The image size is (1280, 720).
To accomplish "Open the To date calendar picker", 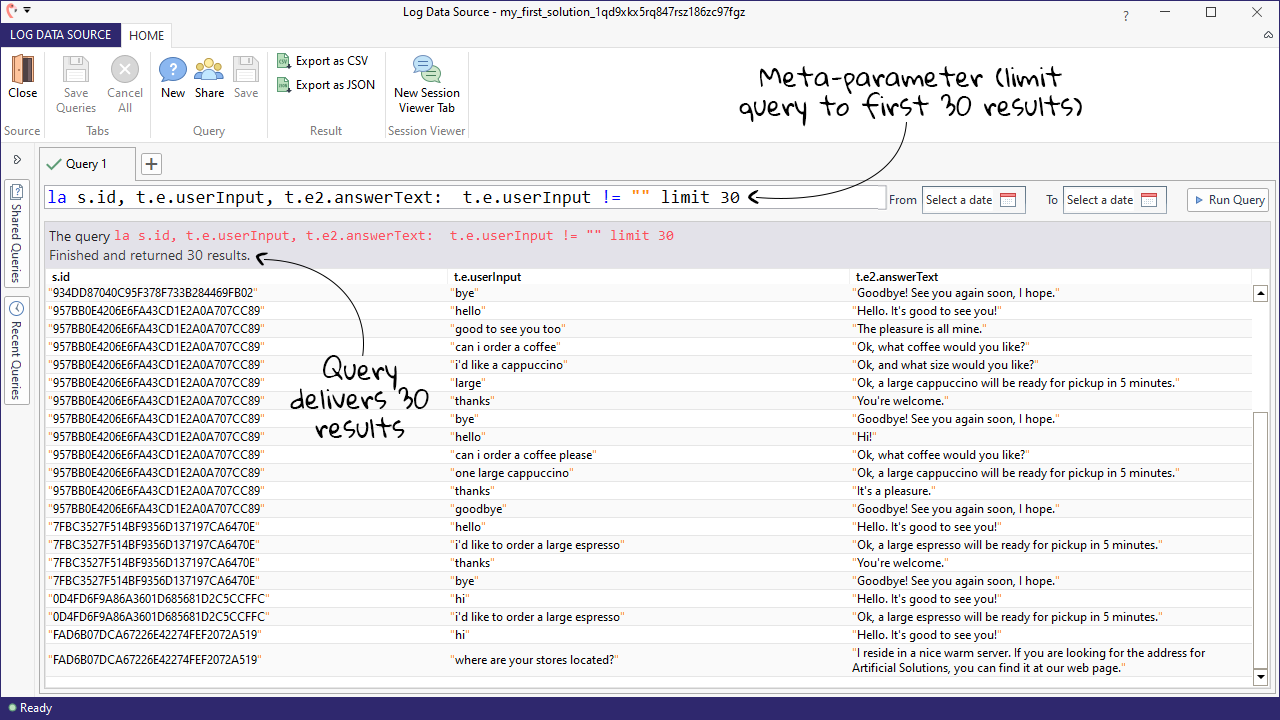I will (1149, 200).
